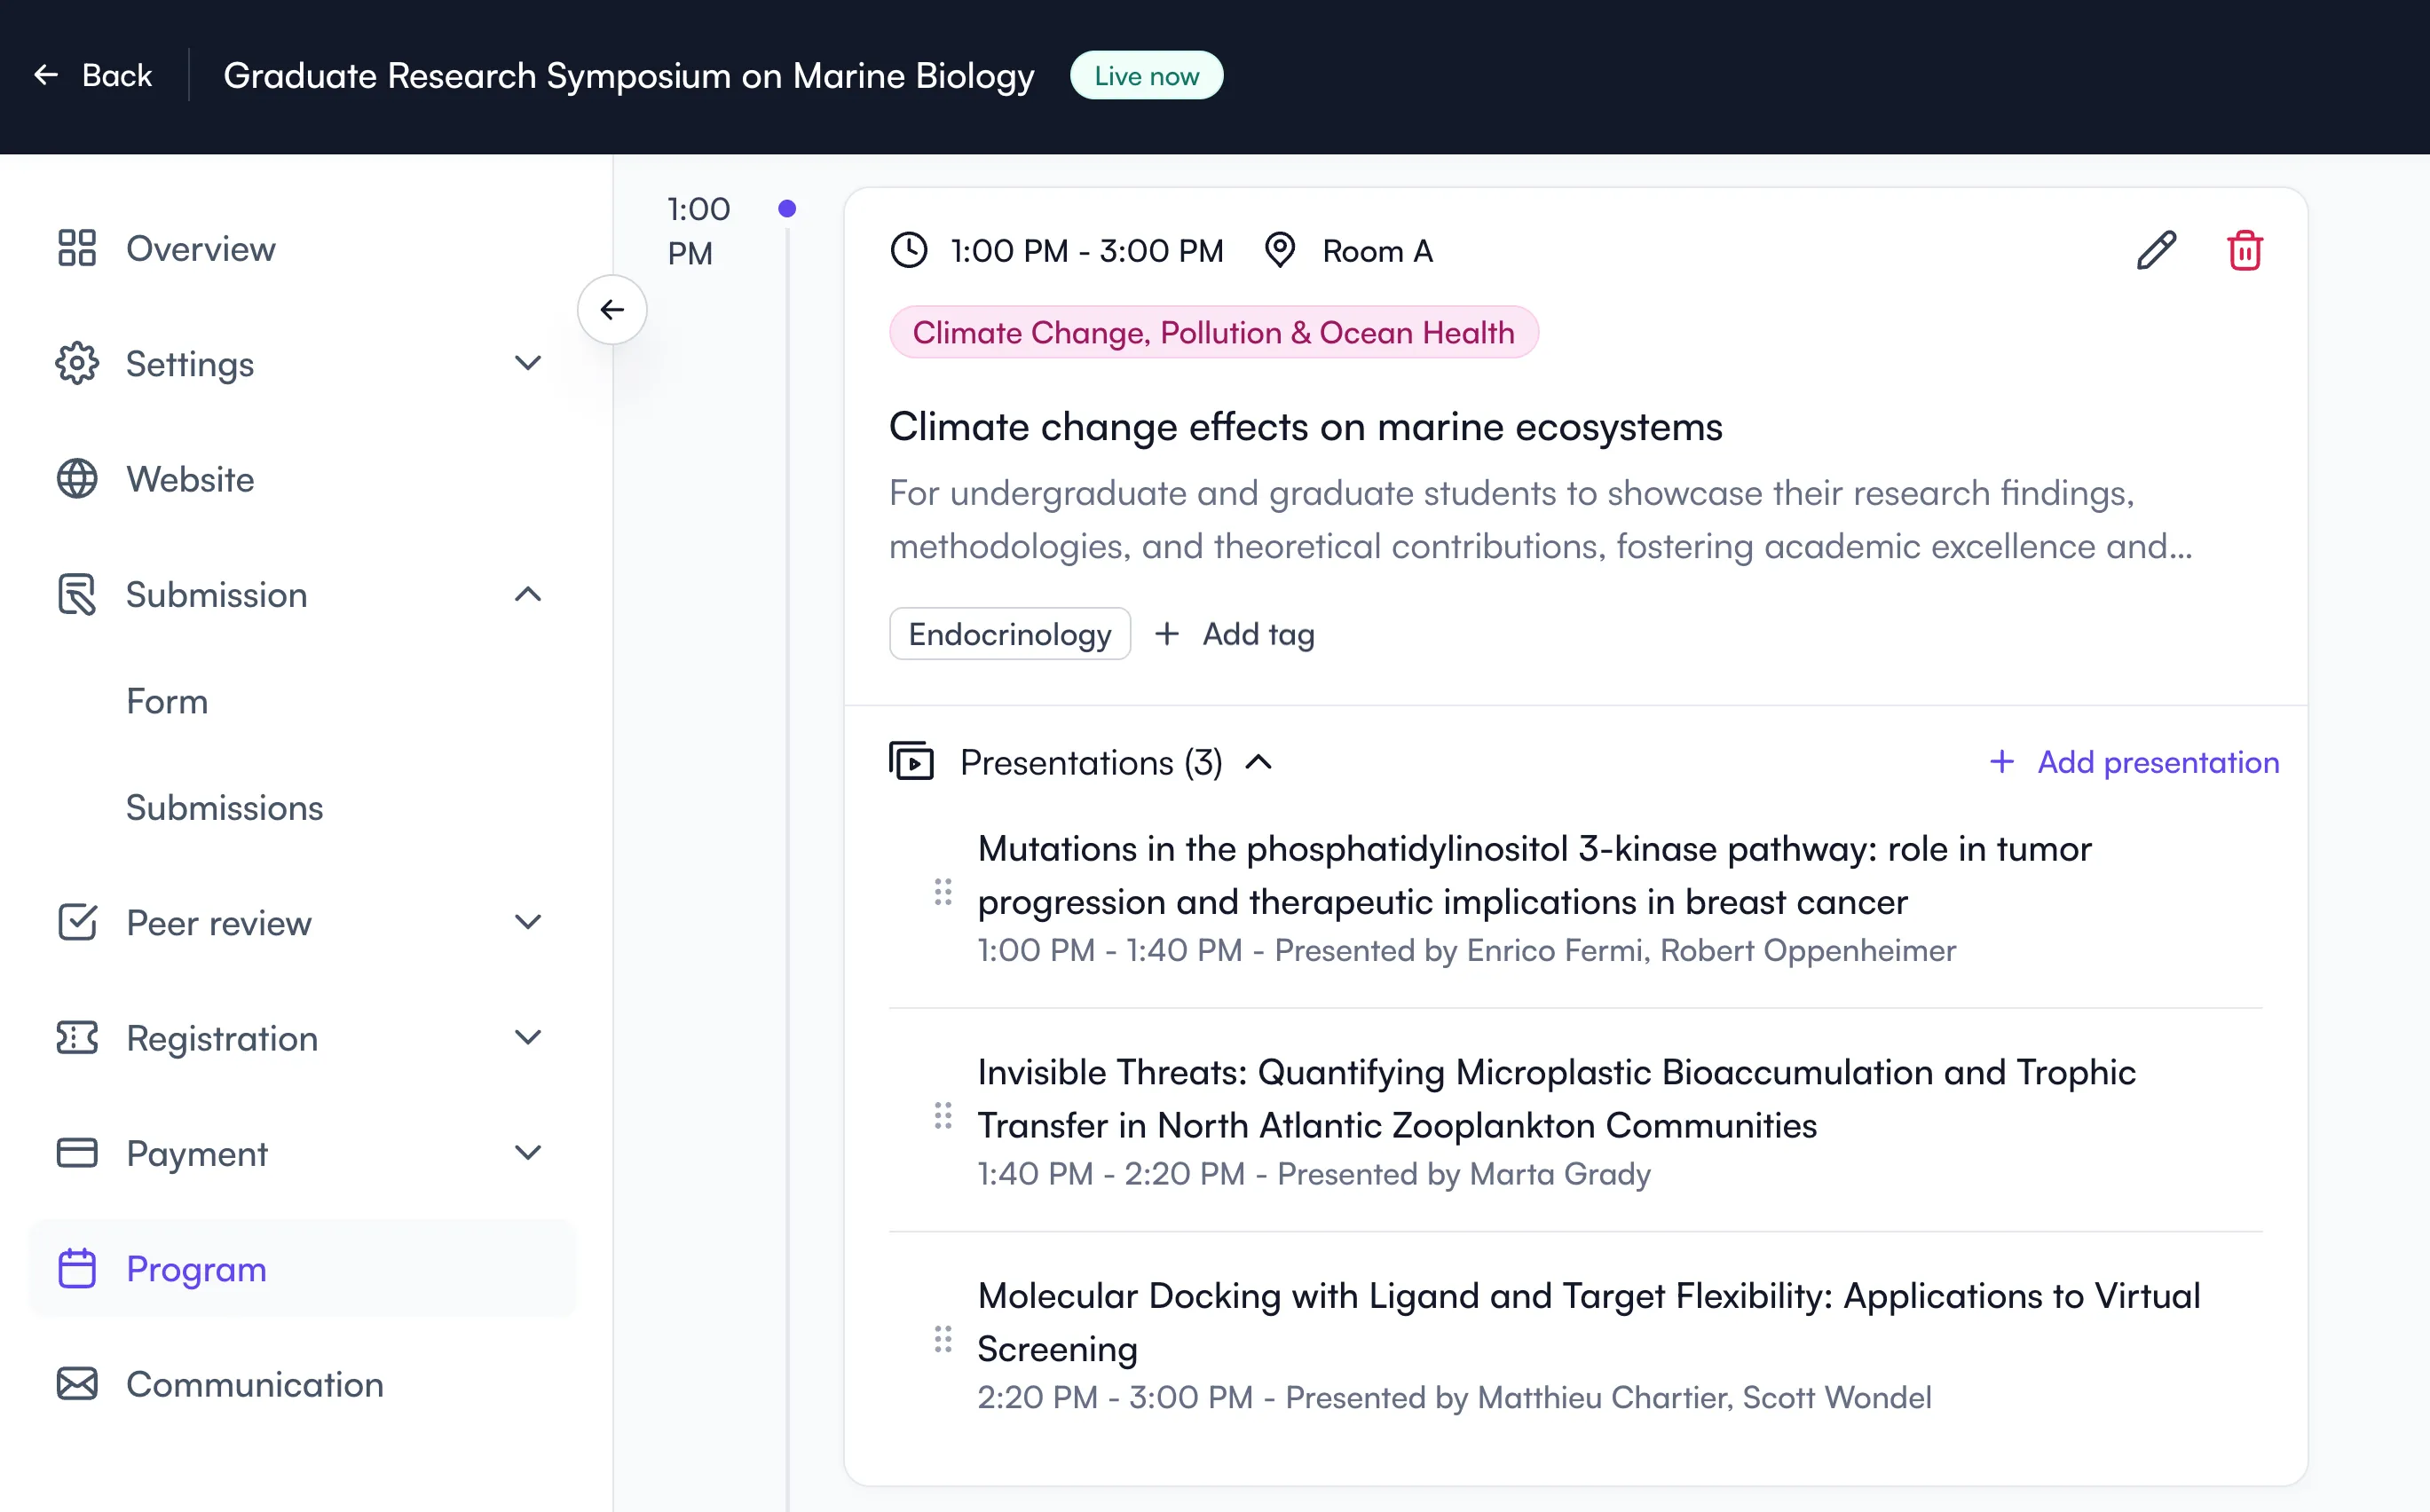Click Presented by Marta Grady line

(x=1314, y=1173)
